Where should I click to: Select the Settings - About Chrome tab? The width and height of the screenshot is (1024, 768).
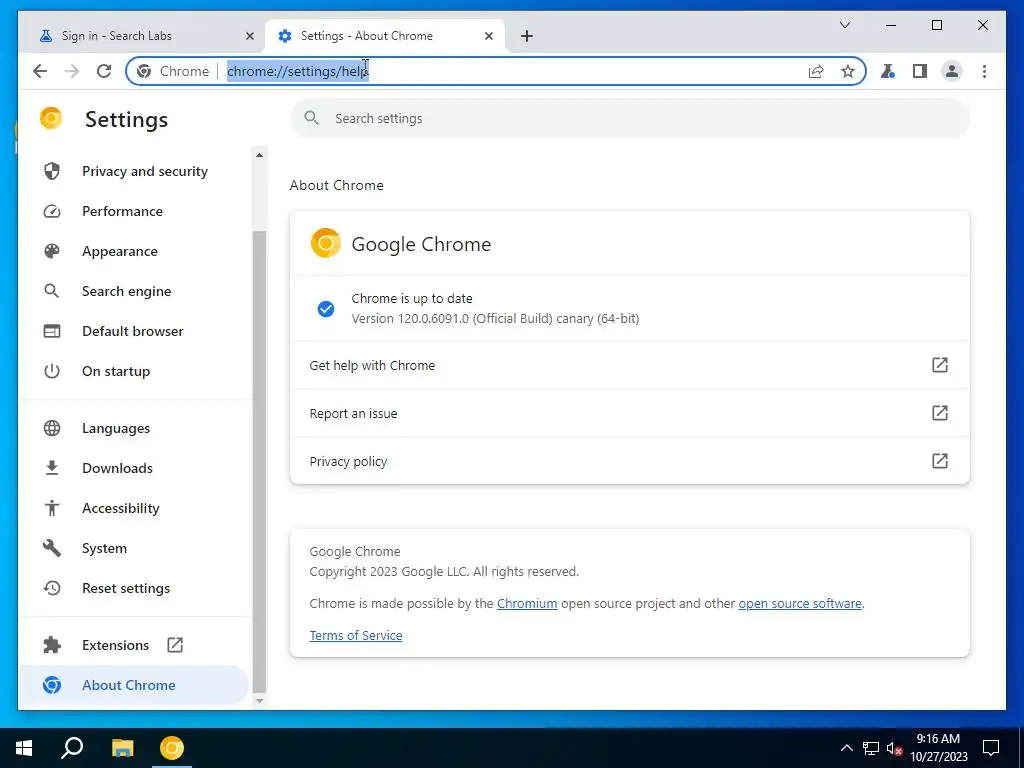pos(385,36)
